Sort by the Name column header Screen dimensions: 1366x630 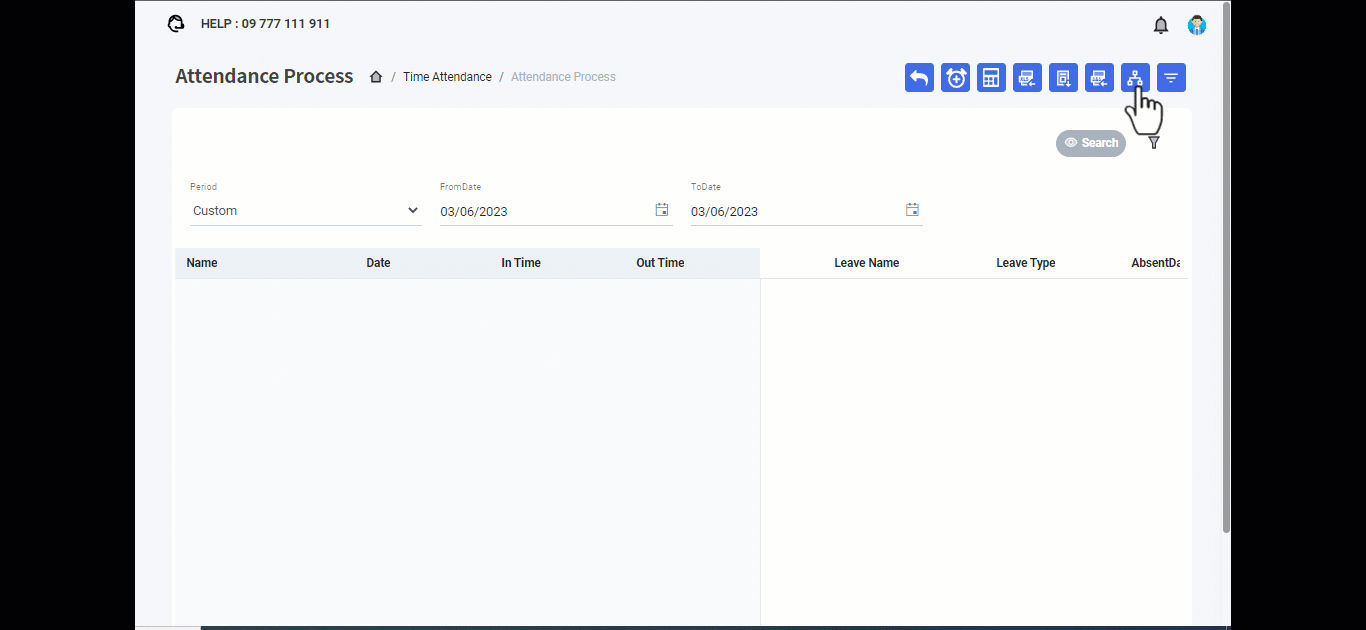tap(202, 263)
